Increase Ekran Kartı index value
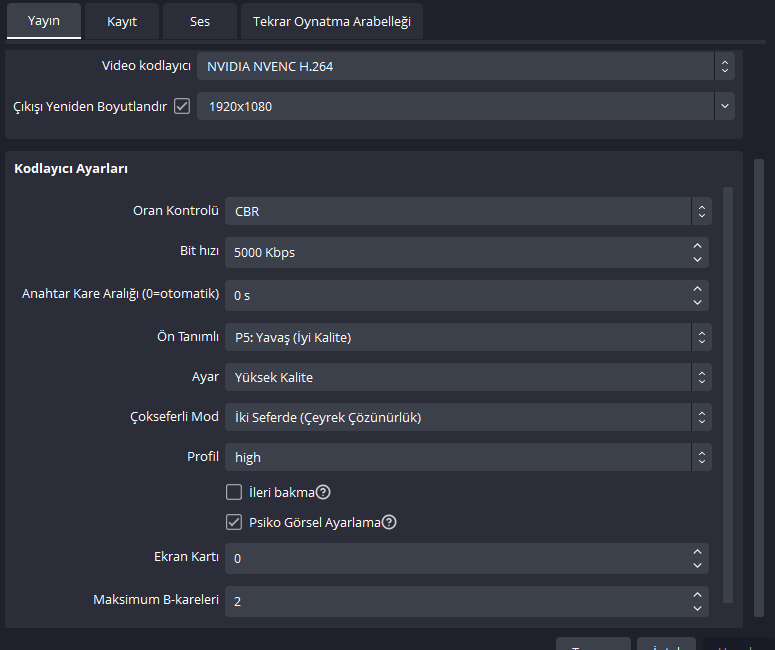Viewport: 775px width, 650px height. (x=697, y=551)
